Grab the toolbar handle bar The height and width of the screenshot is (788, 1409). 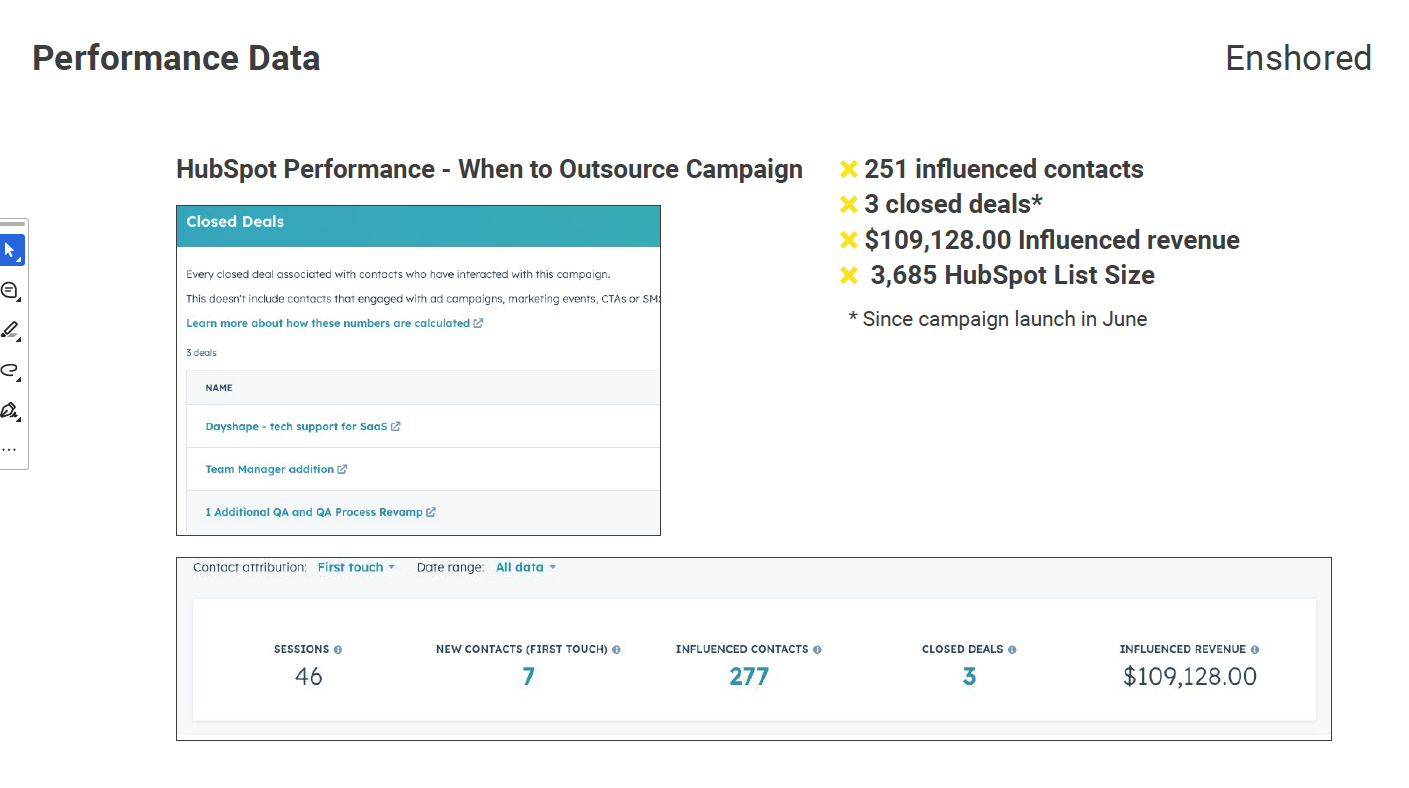(12, 224)
